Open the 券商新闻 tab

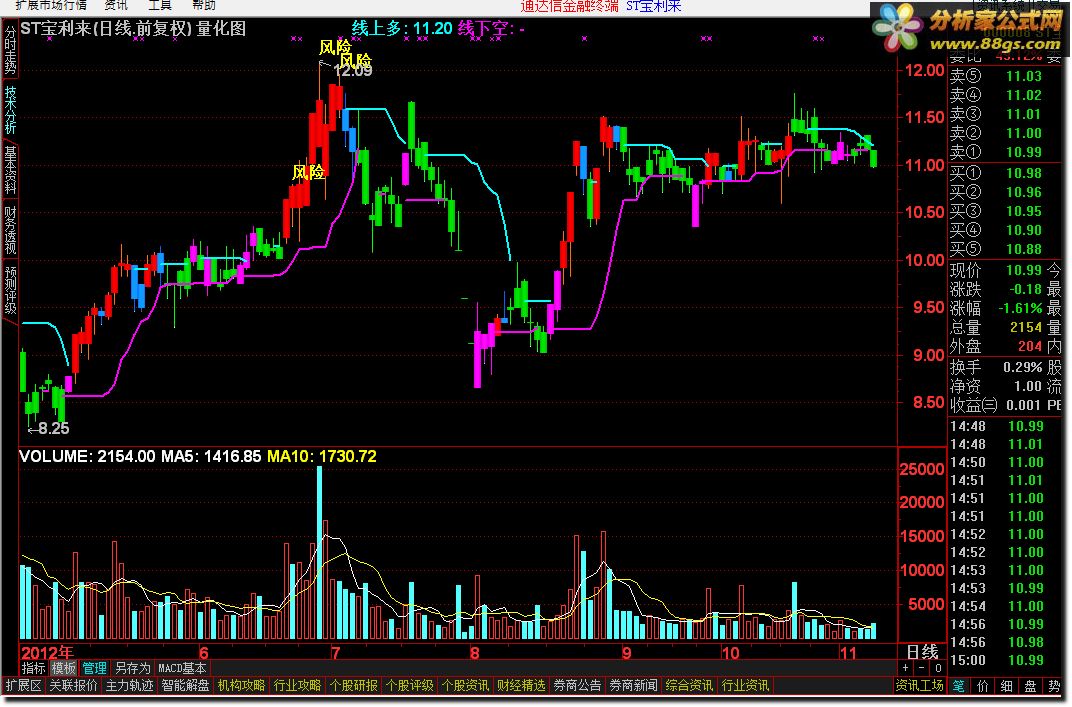click(x=633, y=685)
